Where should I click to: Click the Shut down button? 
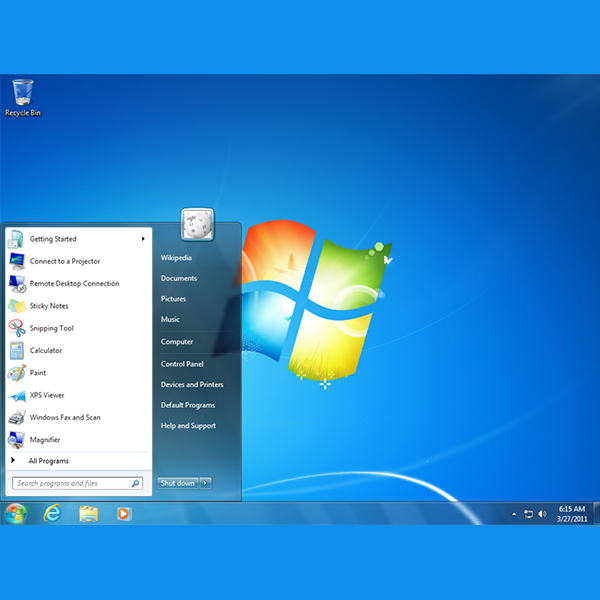click(x=178, y=483)
